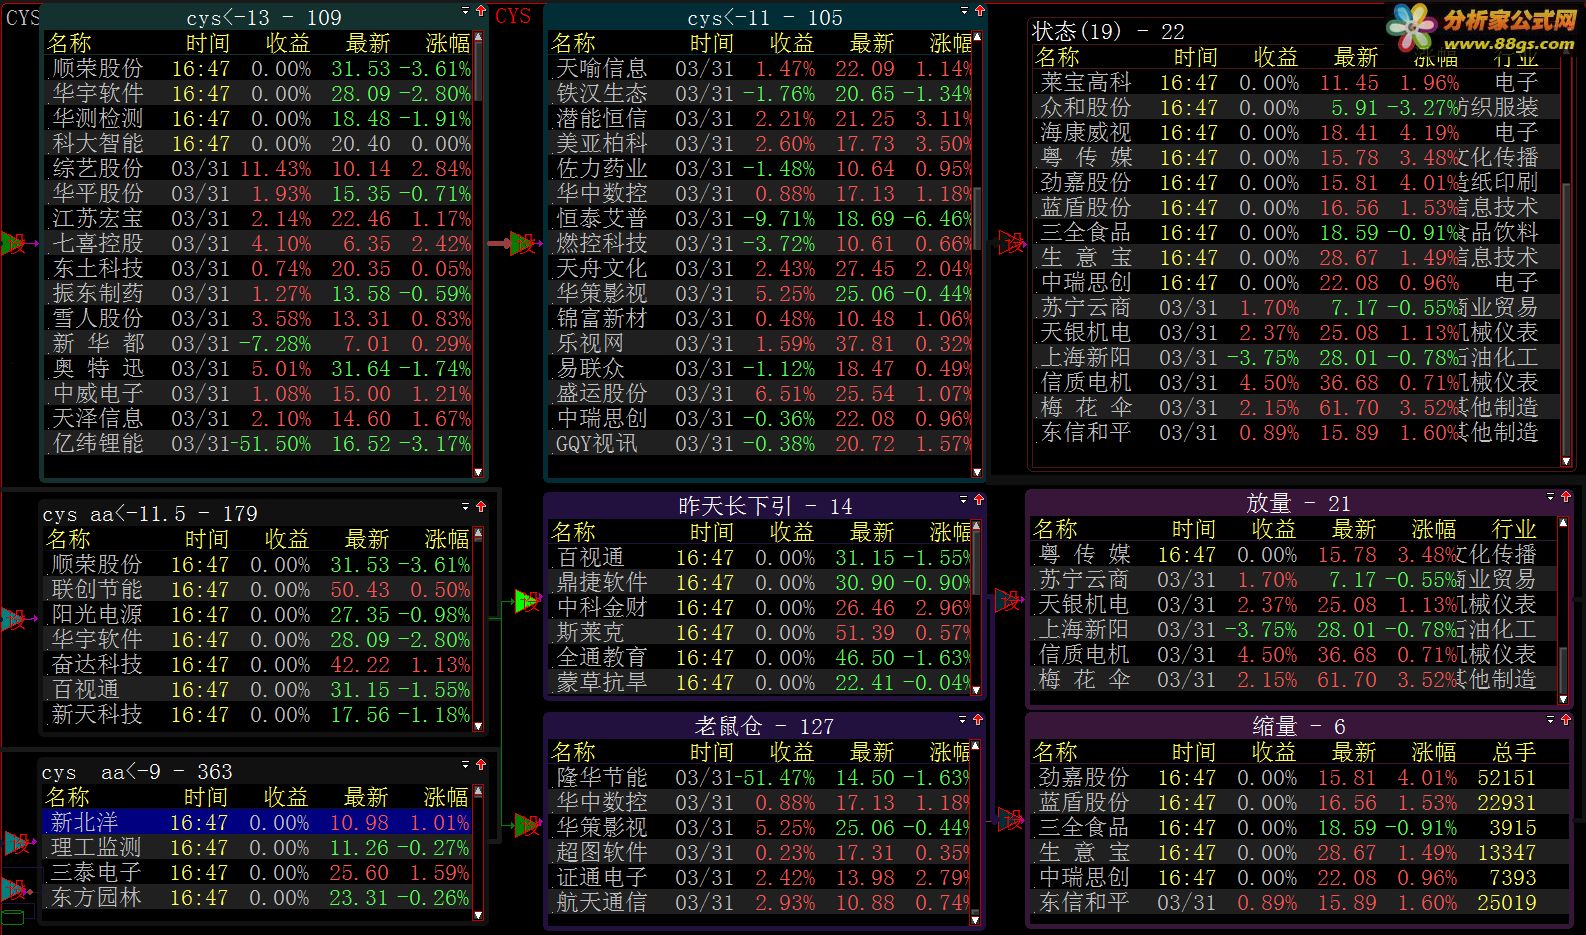
Task: Select 隆华节能 row in 老鼠仓 panel
Action: click(x=761, y=777)
